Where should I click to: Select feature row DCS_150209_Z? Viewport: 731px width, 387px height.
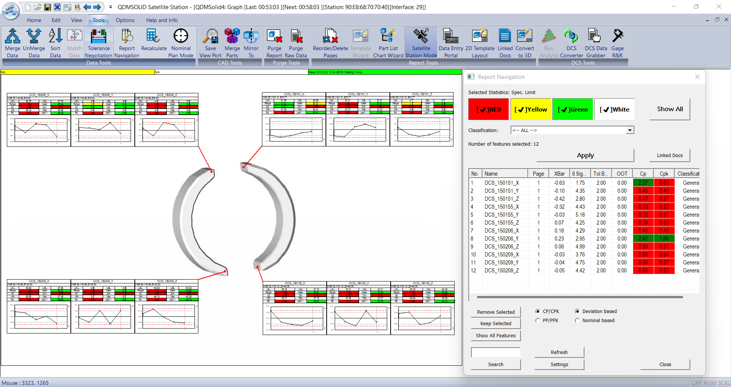[584, 270]
